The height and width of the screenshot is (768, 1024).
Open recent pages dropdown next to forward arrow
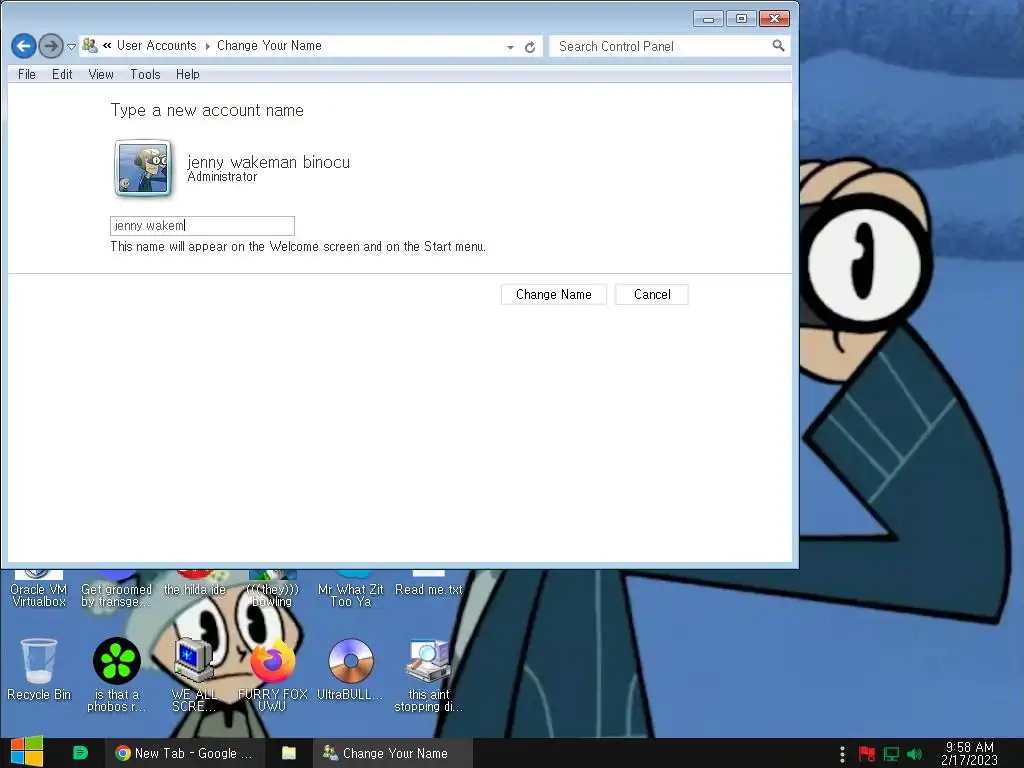coord(71,46)
